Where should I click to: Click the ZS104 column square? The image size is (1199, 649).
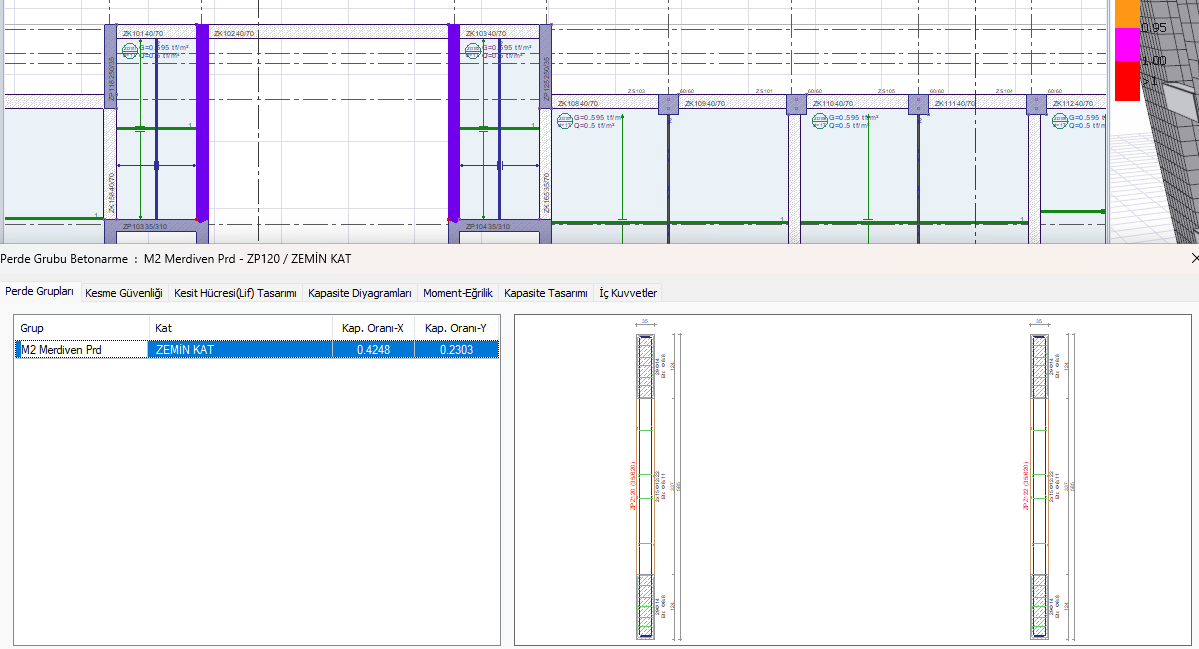pyautogui.click(x=1036, y=105)
